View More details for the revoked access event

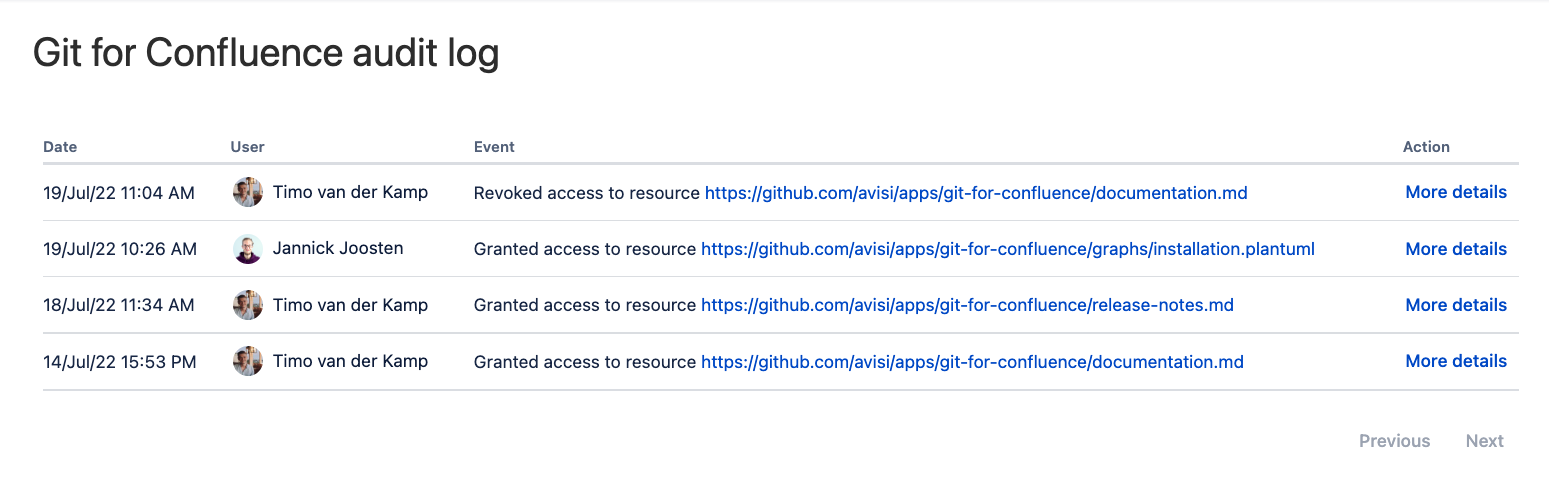coord(1455,192)
